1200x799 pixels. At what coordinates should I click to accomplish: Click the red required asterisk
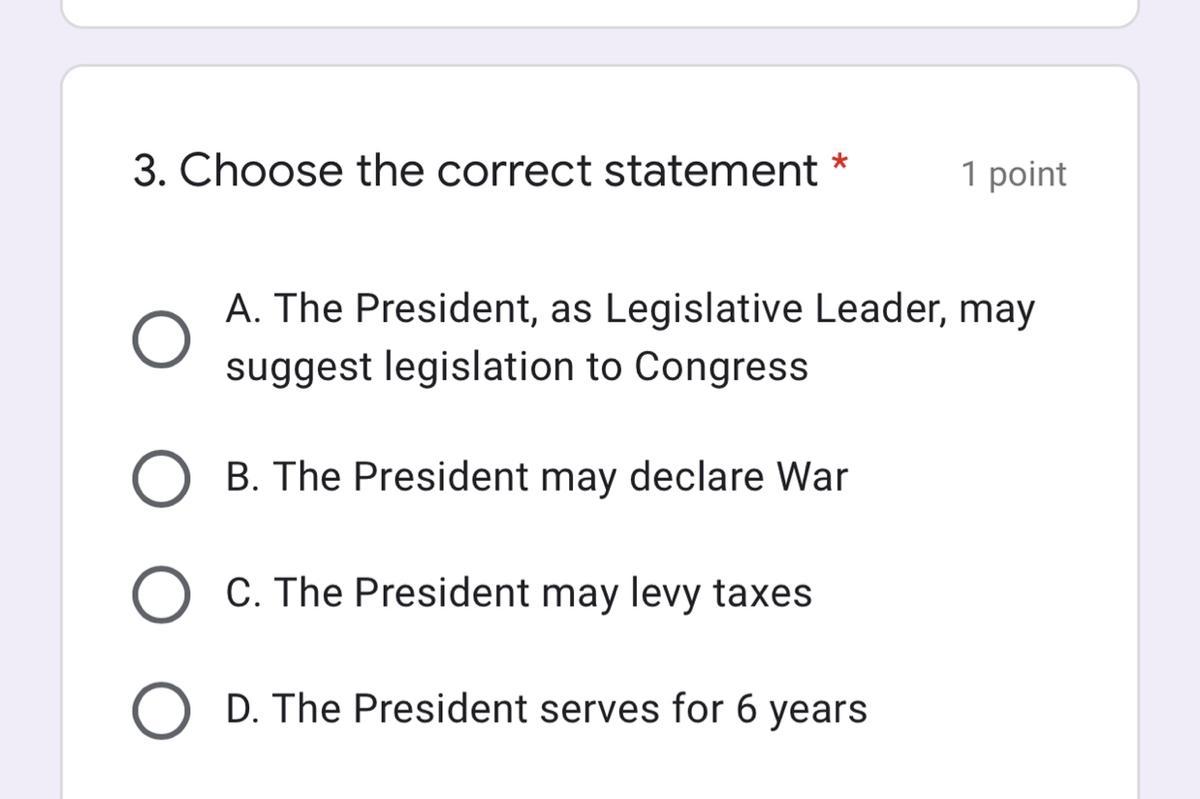[x=840, y=164]
